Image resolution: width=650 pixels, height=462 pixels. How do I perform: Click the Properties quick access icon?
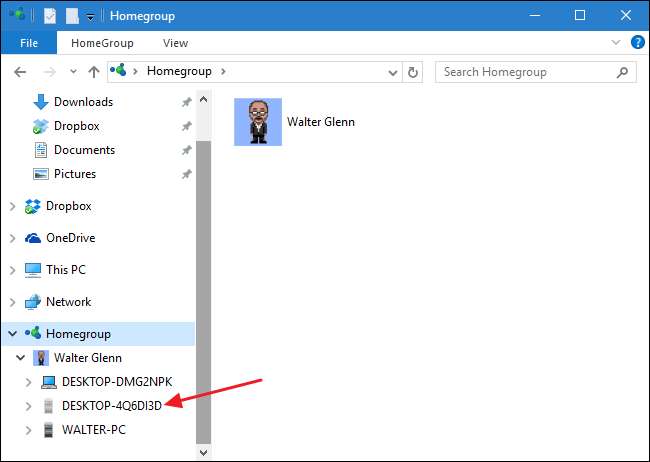pyautogui.click(x=50, y=16)
